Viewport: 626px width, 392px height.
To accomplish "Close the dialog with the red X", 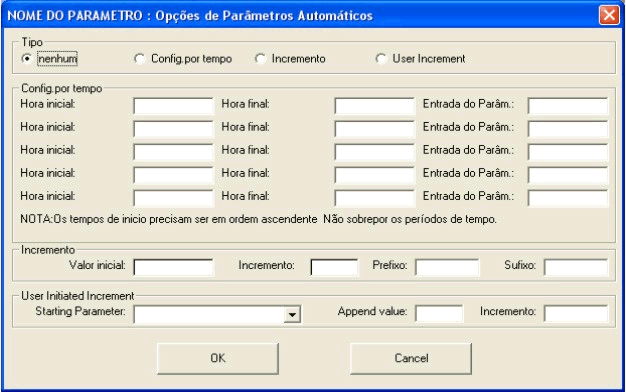I will point(609,15).
